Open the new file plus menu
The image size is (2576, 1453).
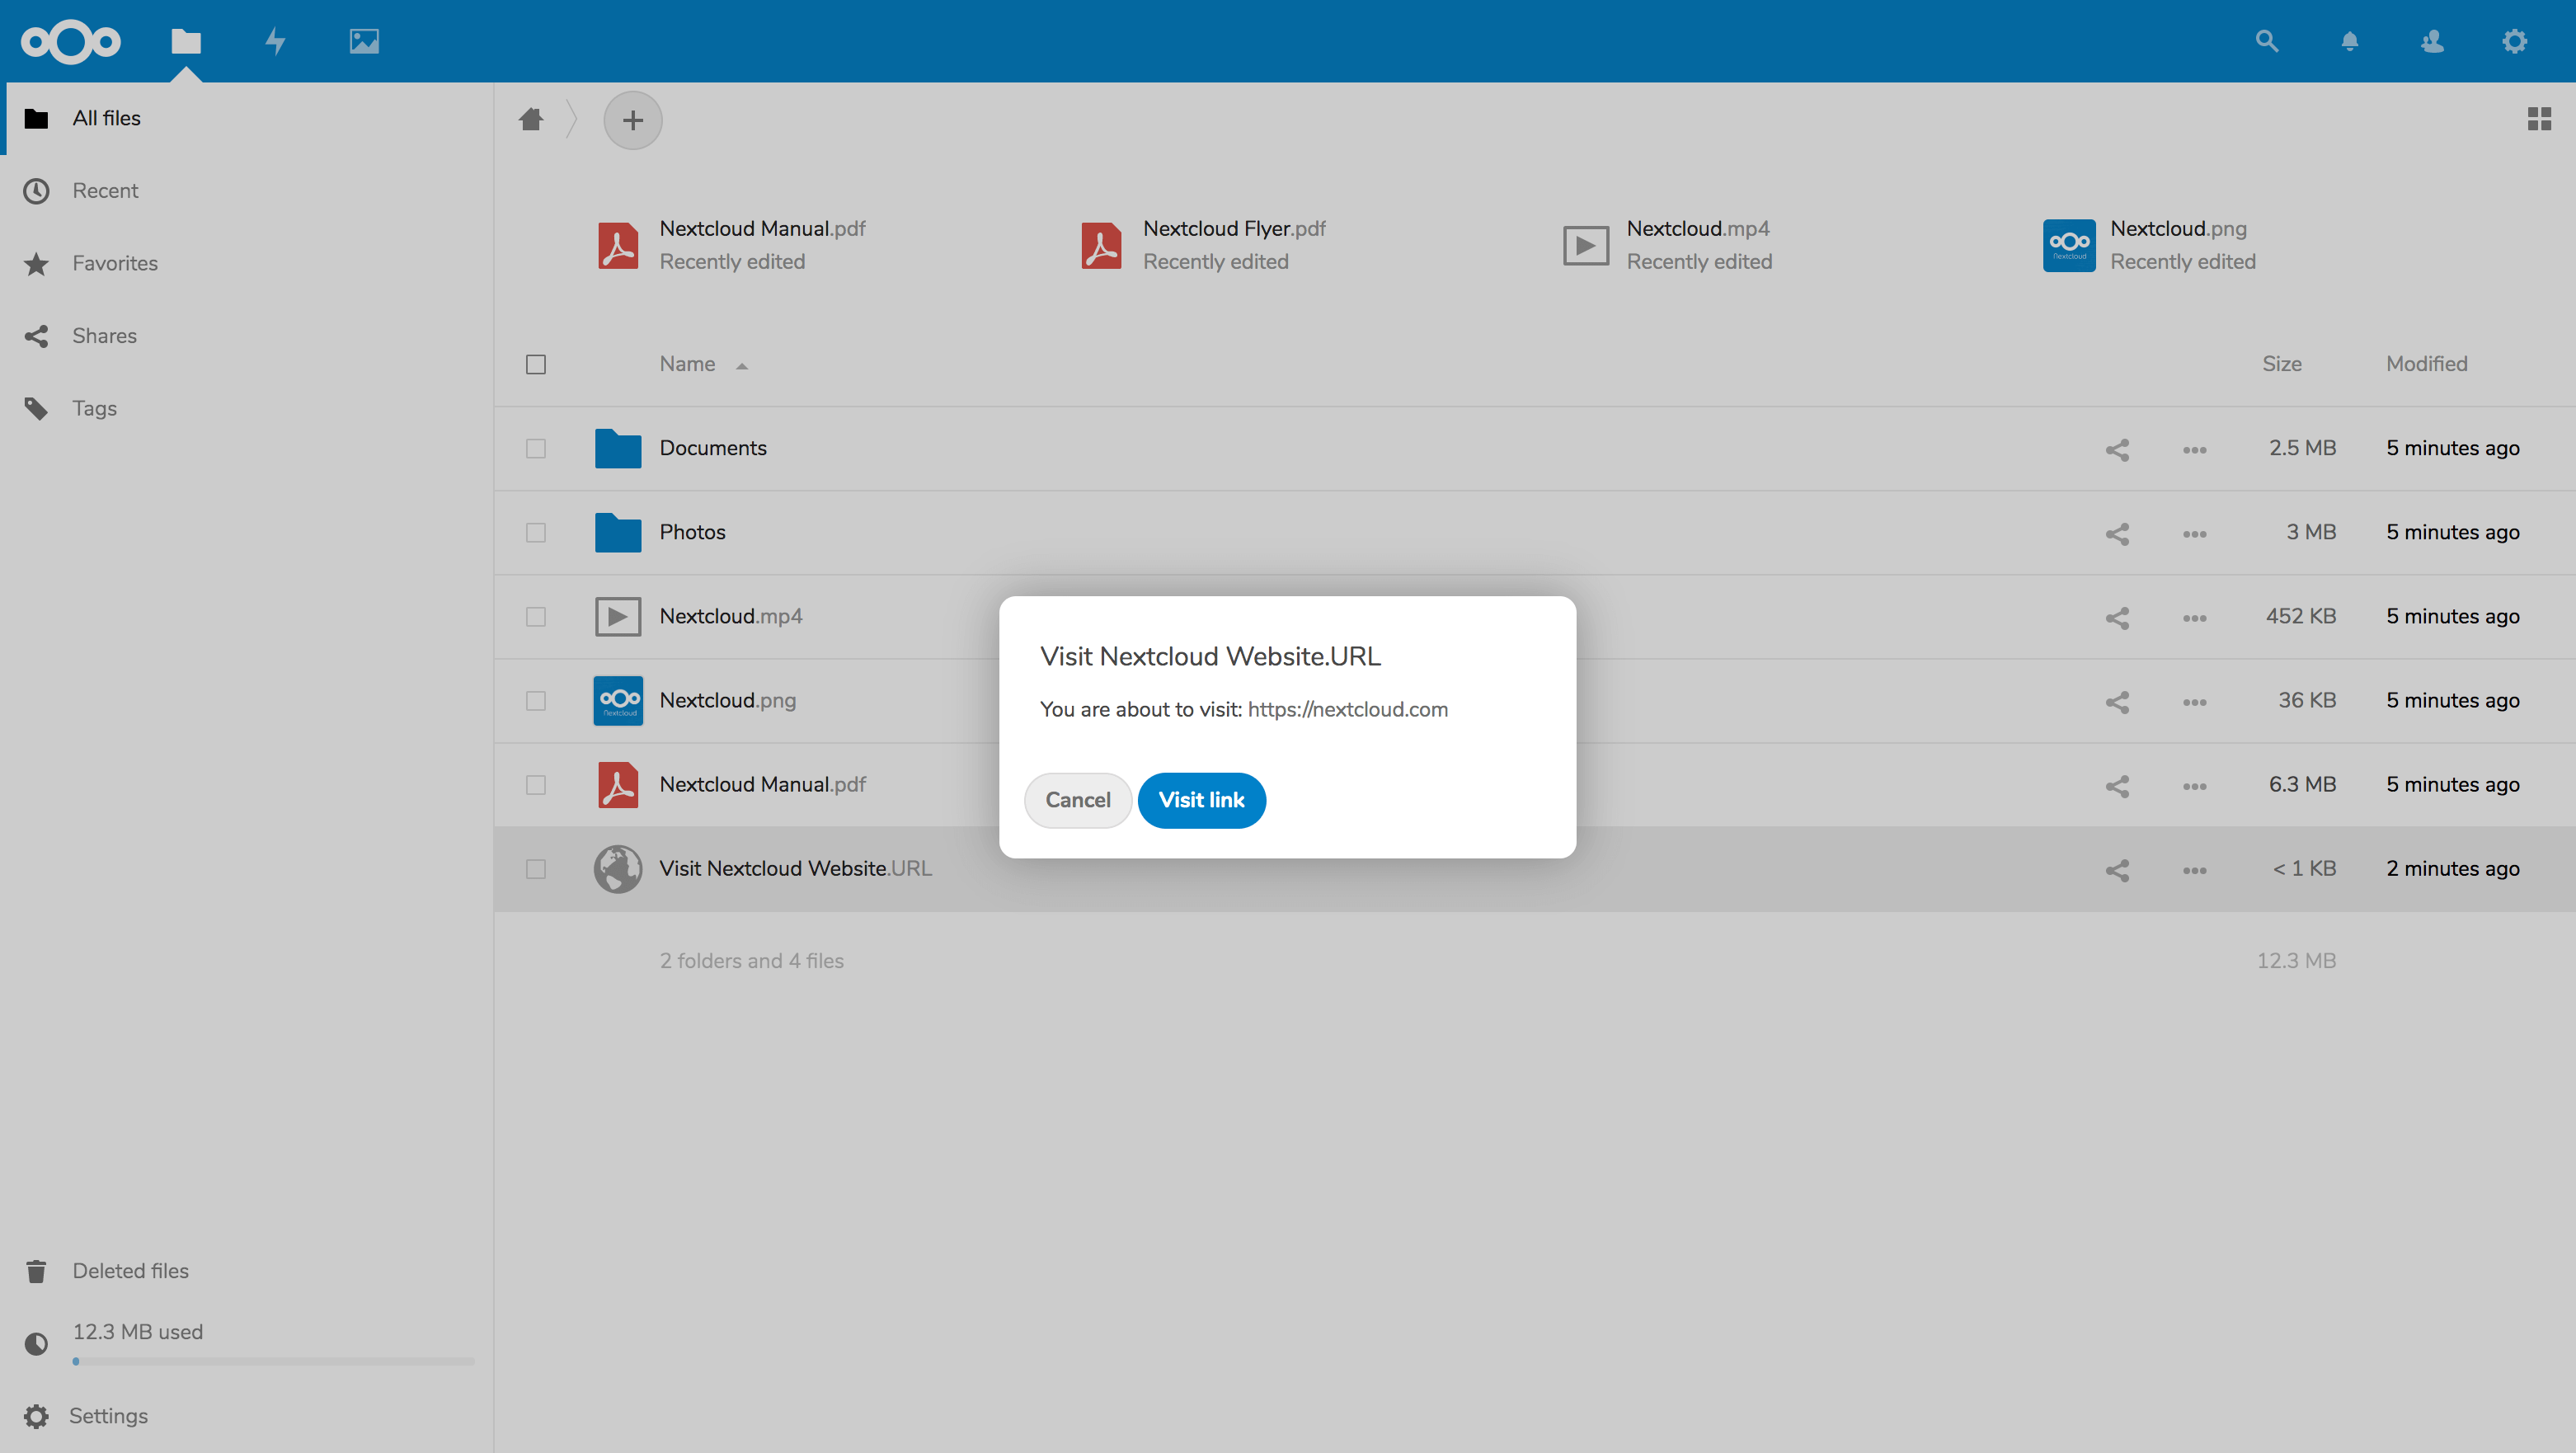[632, 121]
